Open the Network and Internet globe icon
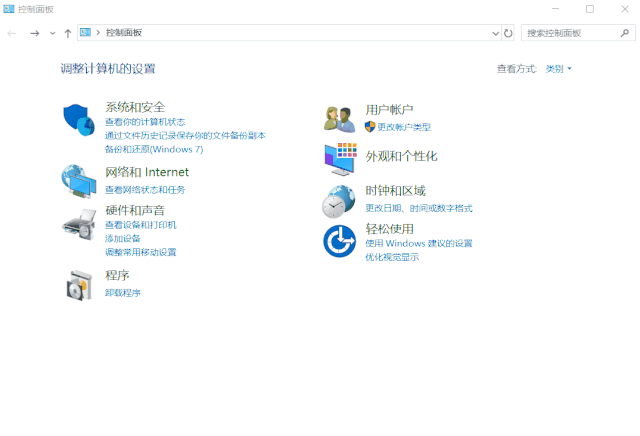This screenshot has width=640, height=436. click(x=79, y=181)
